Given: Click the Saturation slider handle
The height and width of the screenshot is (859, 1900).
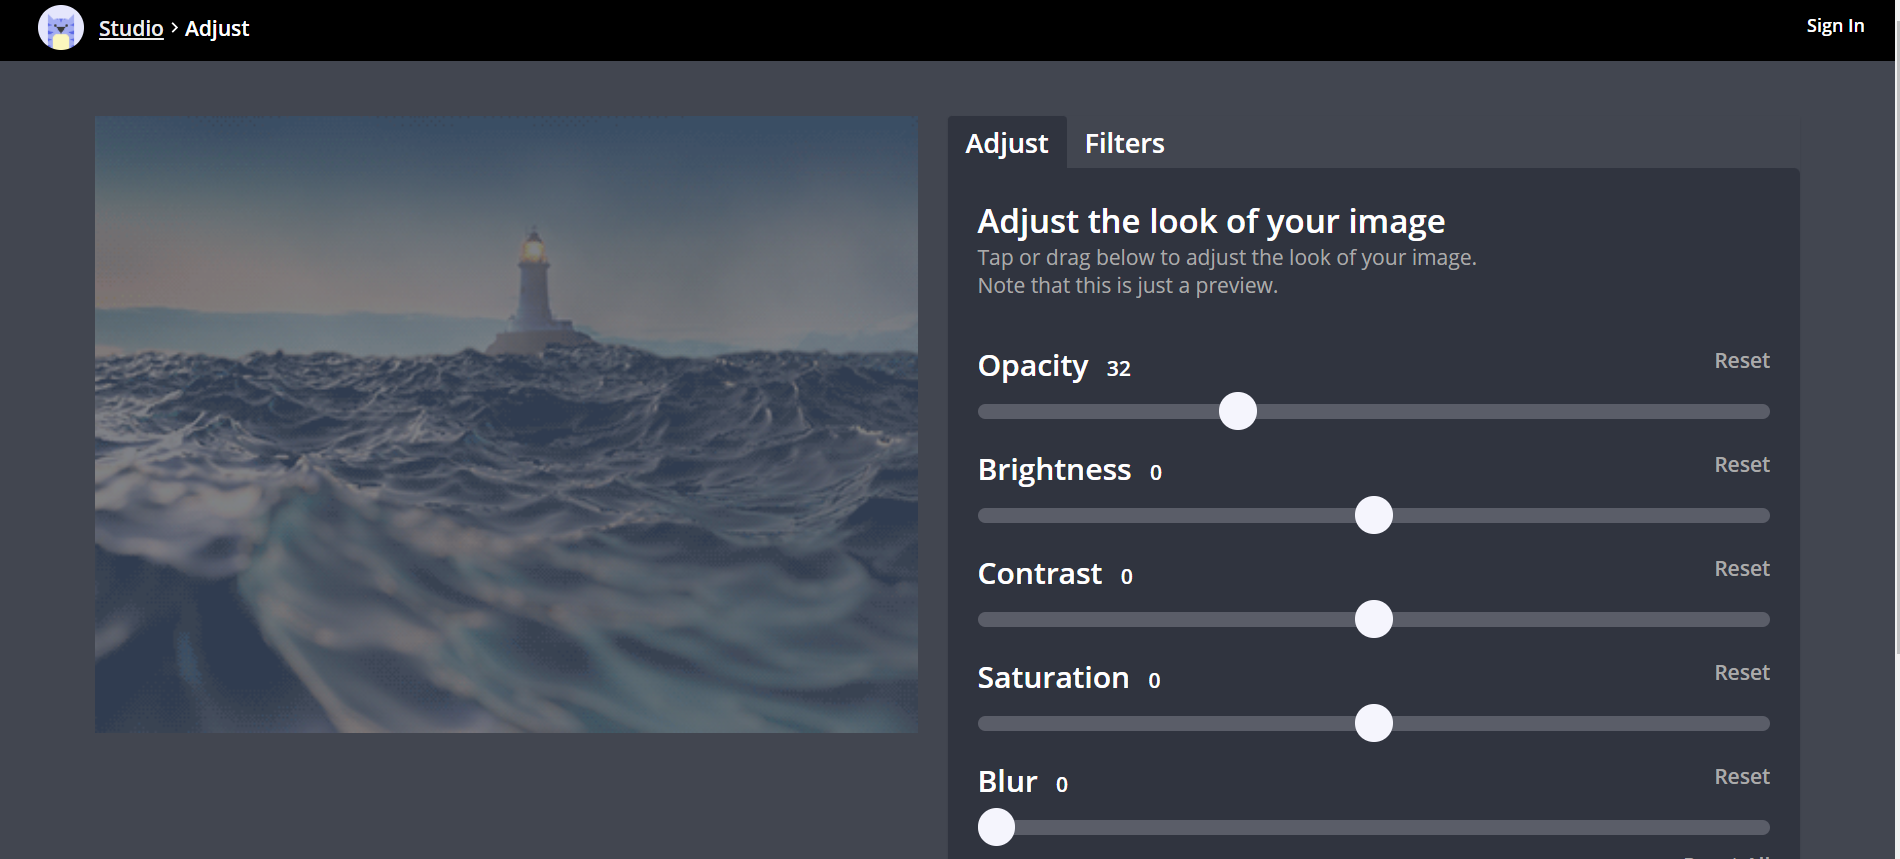Looking at the screenshot, I should pyautogui.click(x=1374, y=723).
